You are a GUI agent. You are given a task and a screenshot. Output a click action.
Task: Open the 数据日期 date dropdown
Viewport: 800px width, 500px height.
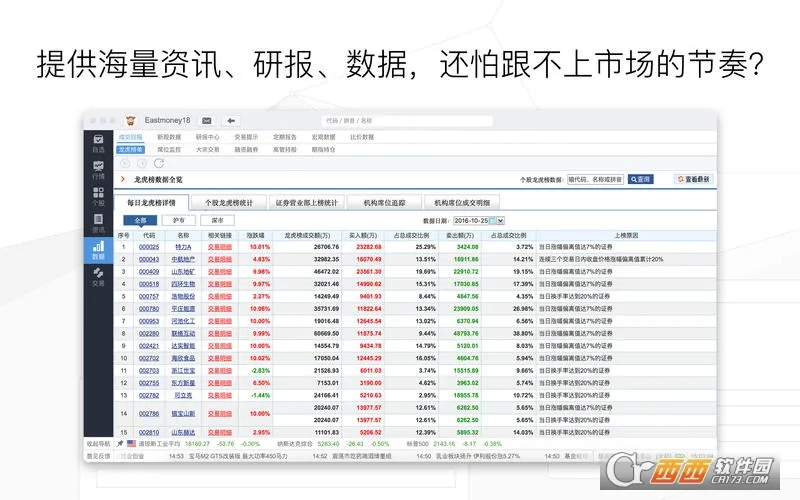(x=501, y=220)
